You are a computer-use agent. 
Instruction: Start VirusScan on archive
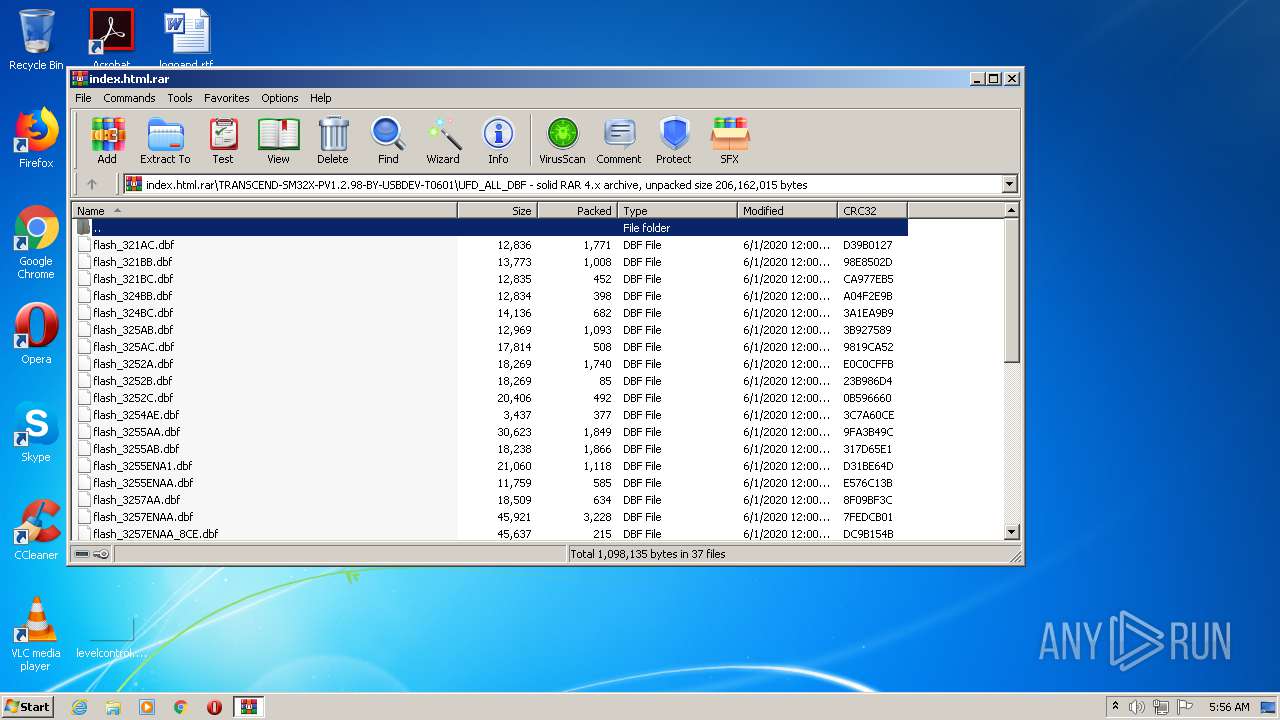coord(562,140)
